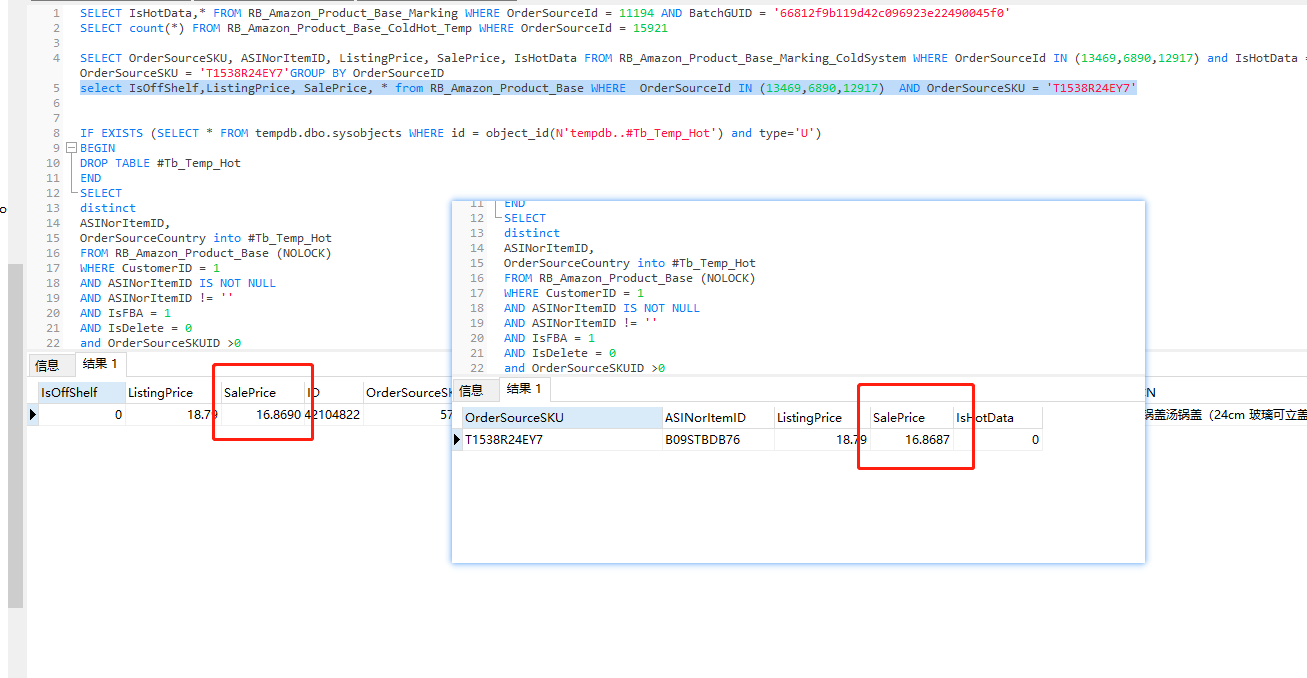Click the row marker arrow in inset results
Screen dimensions: 1307x678
(457, 439)
